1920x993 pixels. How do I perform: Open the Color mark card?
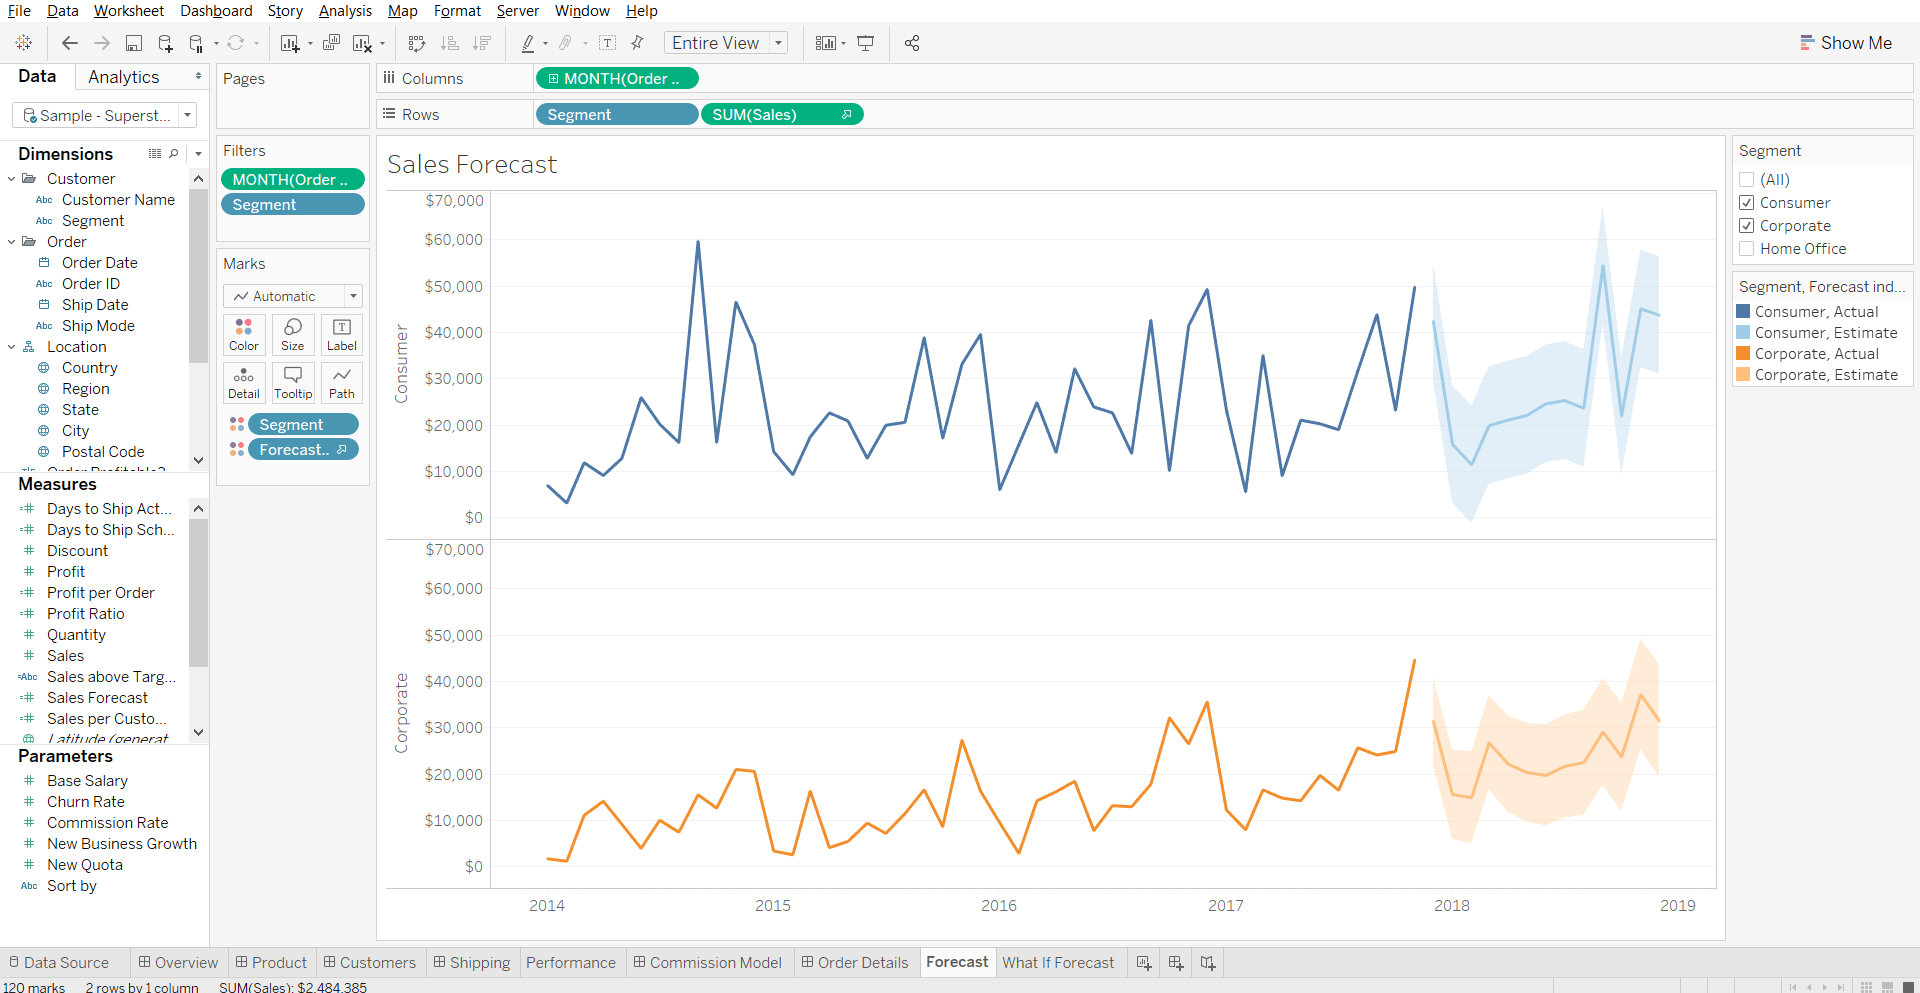coord(243,335)
